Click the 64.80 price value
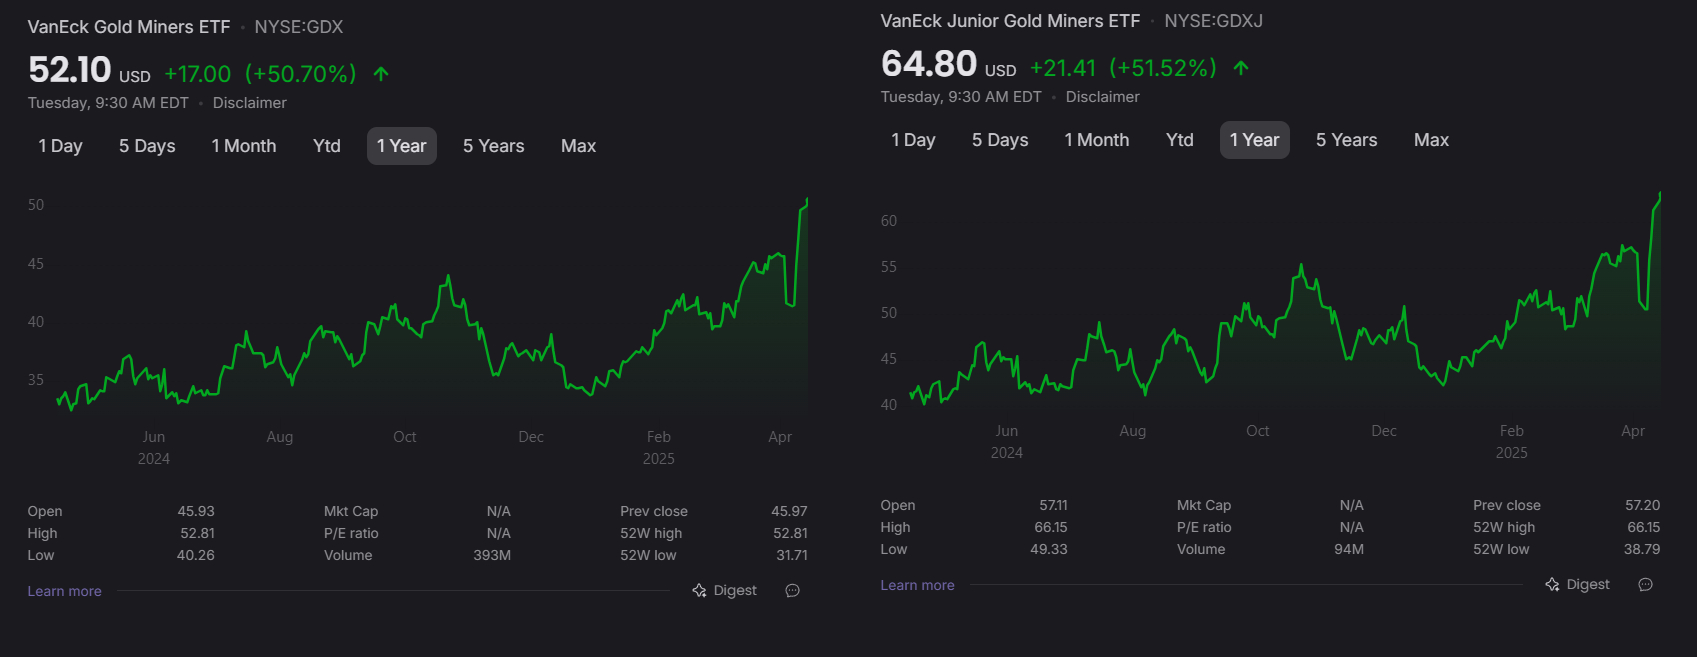The width and height of the screenshot is (1697, 657). tap(929, 64)
